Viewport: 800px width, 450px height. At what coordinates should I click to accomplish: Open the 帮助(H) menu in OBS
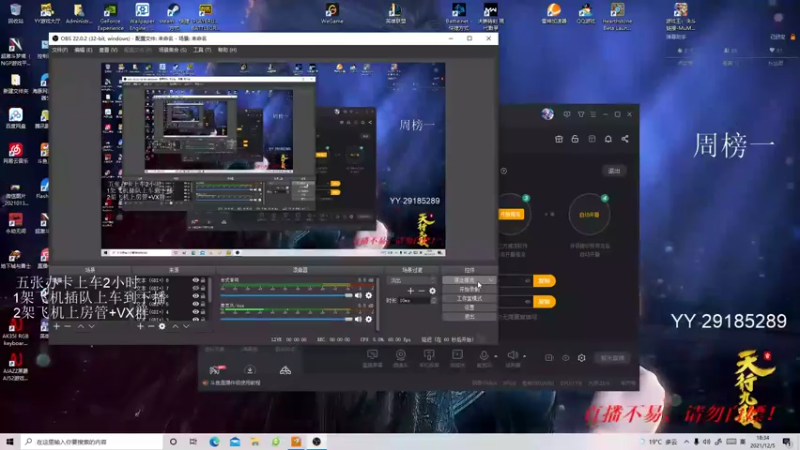227,50
